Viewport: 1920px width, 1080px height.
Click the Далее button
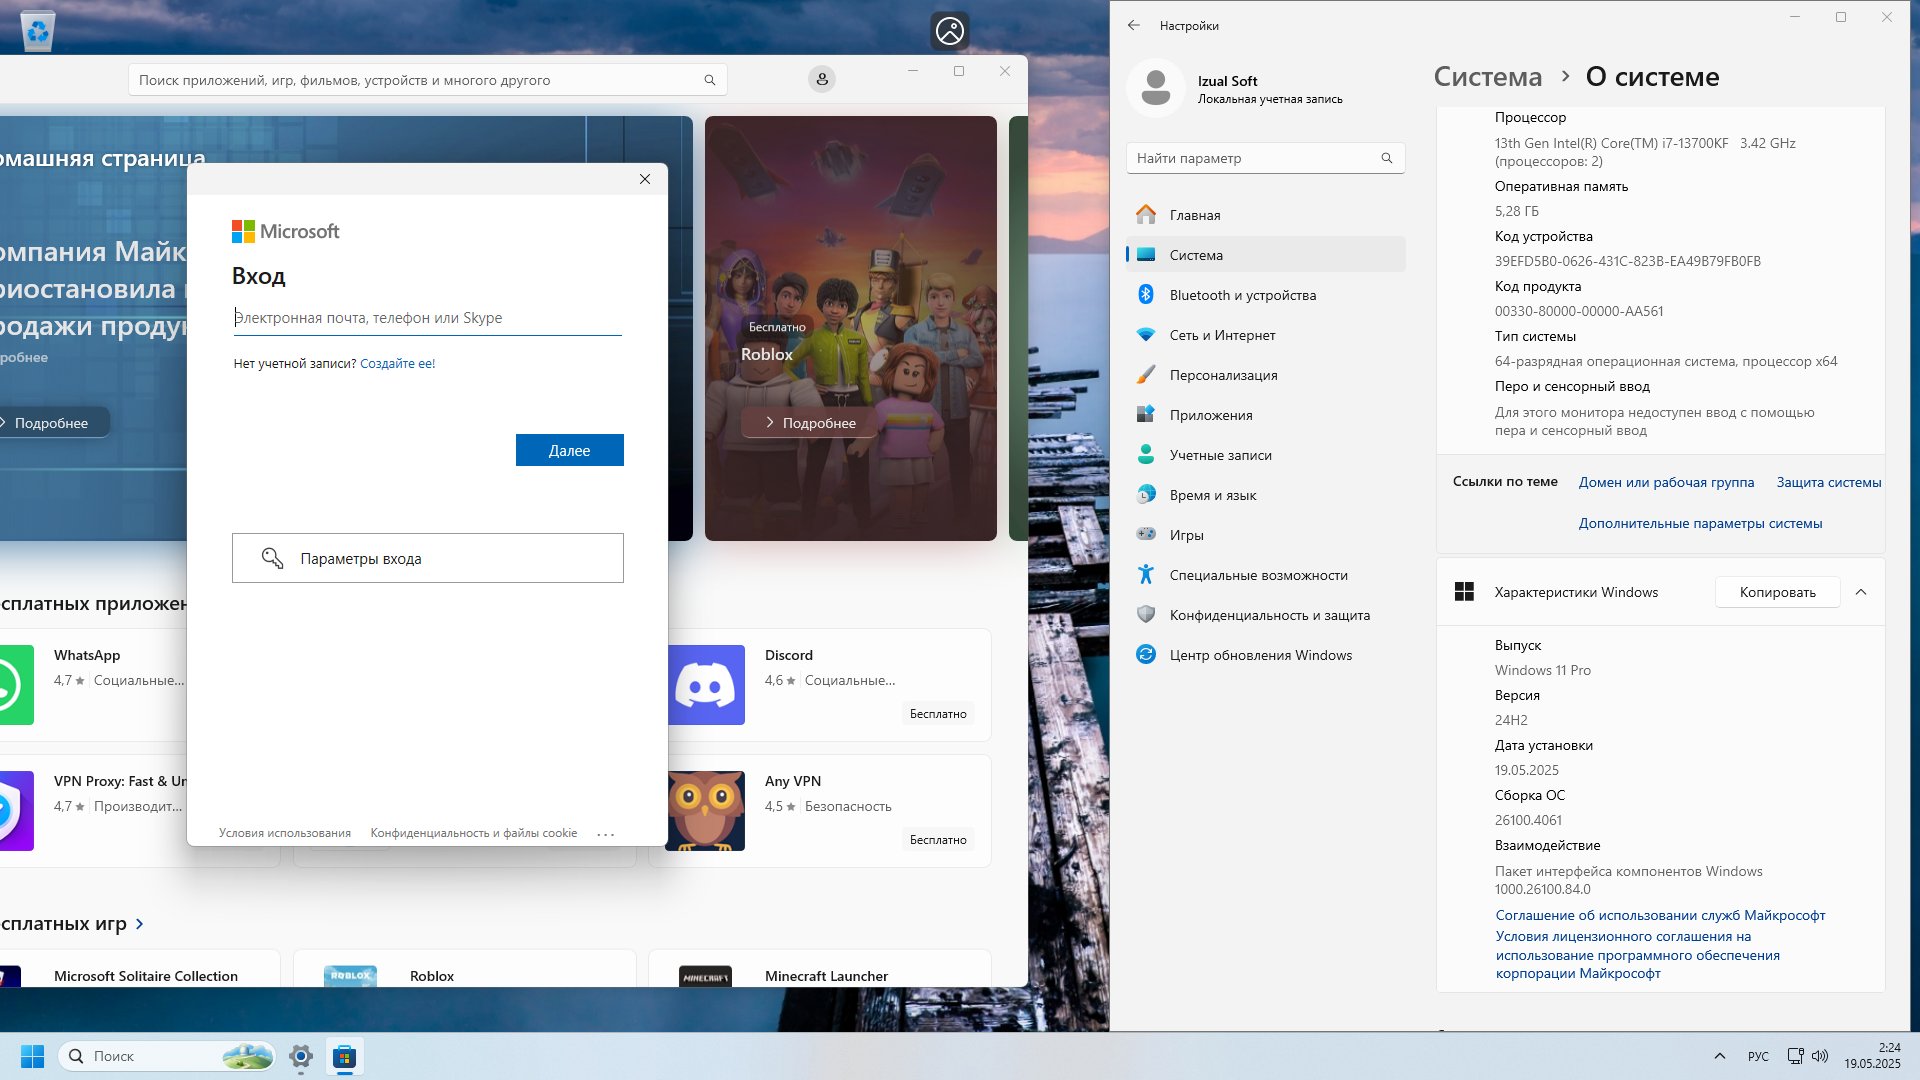[x=570, y=450]
